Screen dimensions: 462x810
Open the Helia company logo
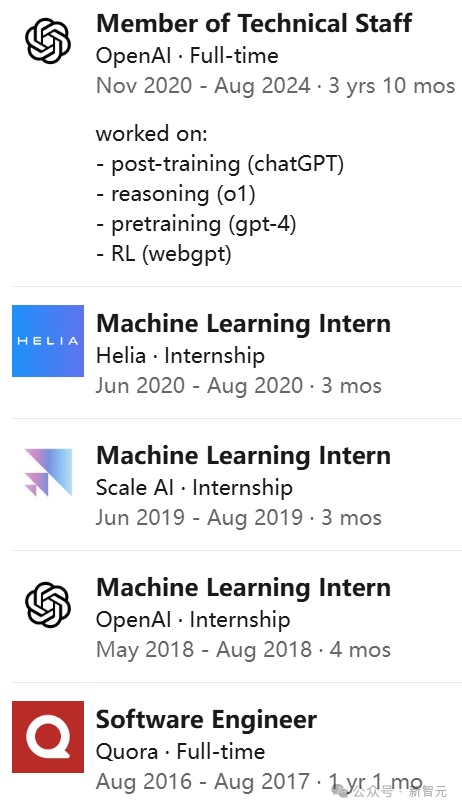[x=48, y=341]
